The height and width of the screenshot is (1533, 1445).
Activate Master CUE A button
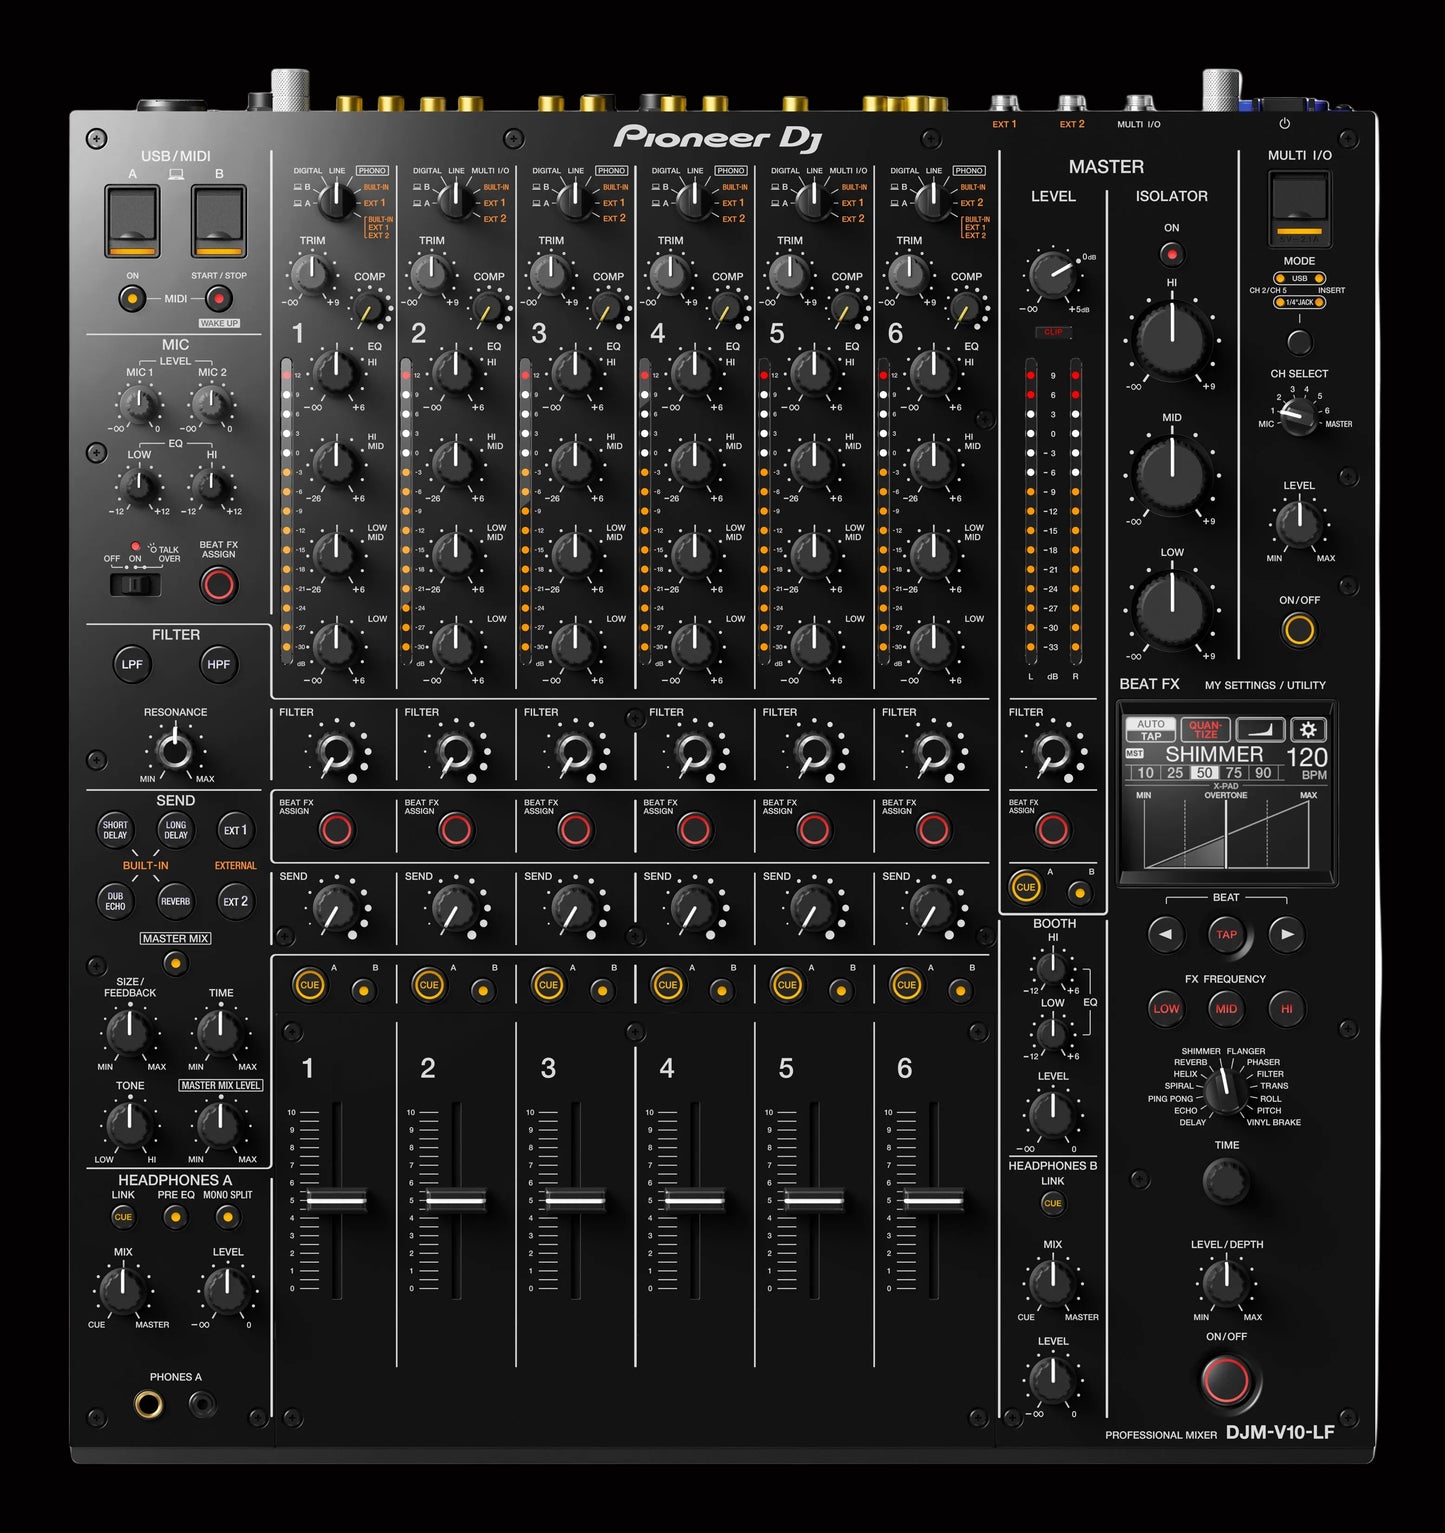(x=1025, y=887)
